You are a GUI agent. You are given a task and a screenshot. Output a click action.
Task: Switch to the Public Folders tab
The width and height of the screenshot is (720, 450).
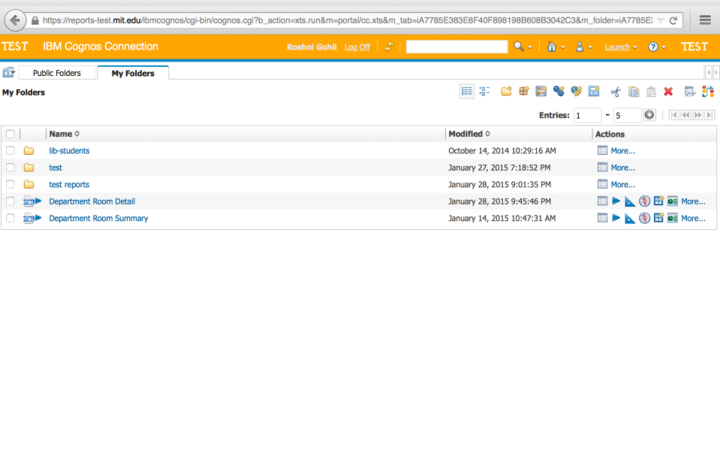(x=57, y=73)
